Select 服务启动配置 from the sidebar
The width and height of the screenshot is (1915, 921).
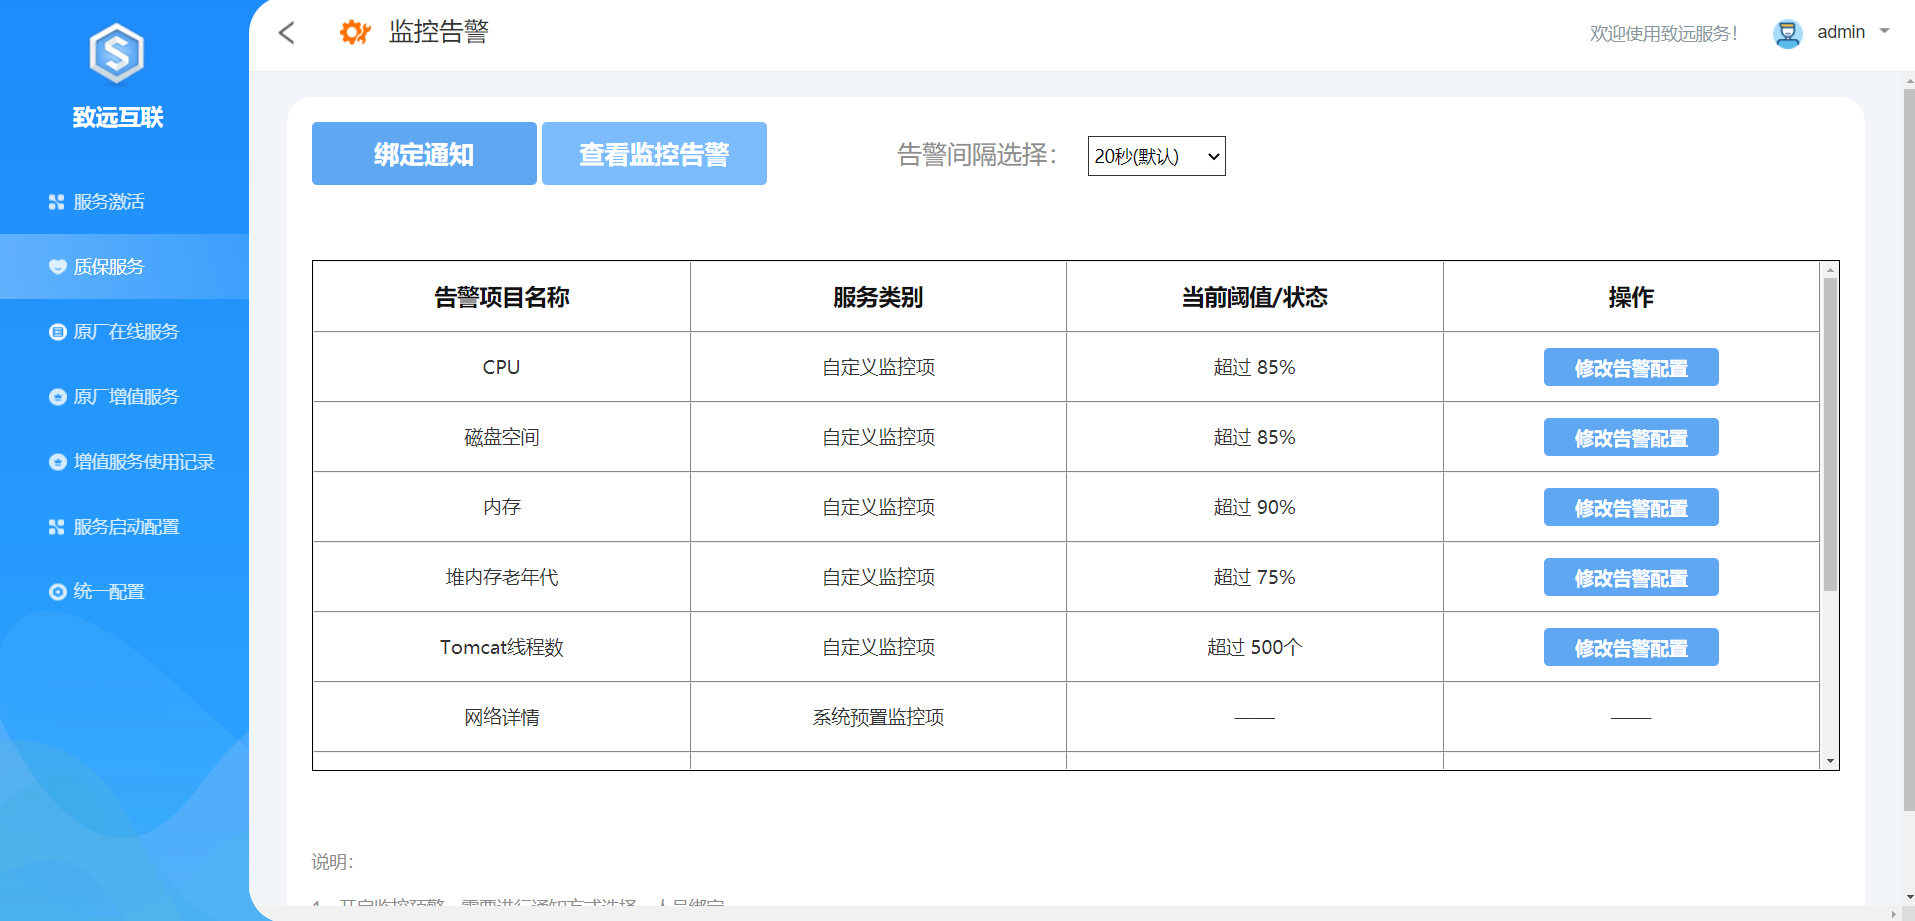point(126,527)
